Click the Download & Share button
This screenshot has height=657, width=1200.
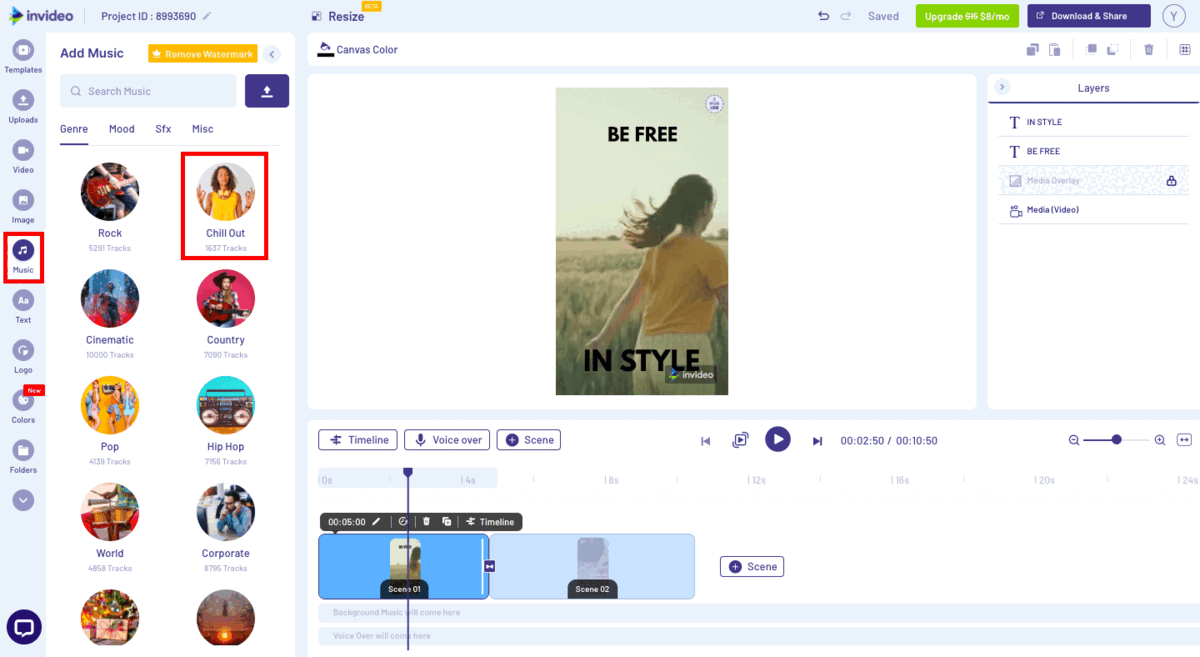(1088, 16)
